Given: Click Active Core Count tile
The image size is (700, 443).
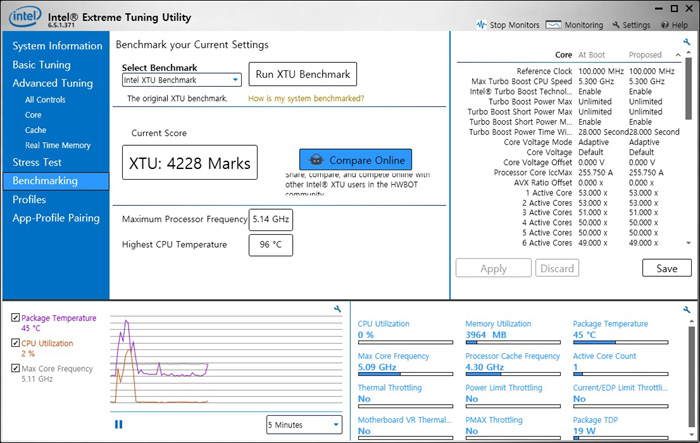Looking at the screenshot, I should tap(621, 364).
